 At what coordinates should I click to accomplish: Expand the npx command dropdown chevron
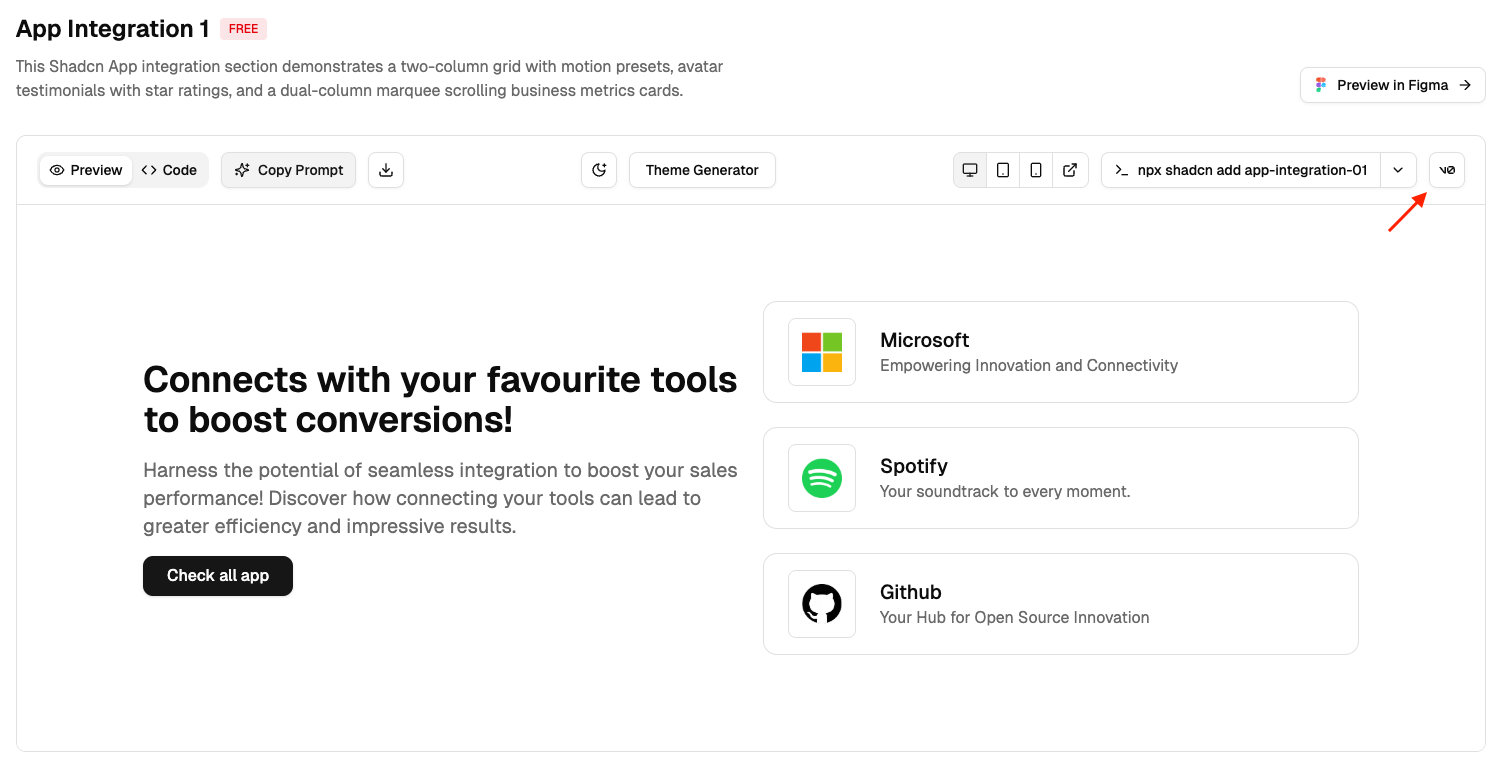(1398, 170)
